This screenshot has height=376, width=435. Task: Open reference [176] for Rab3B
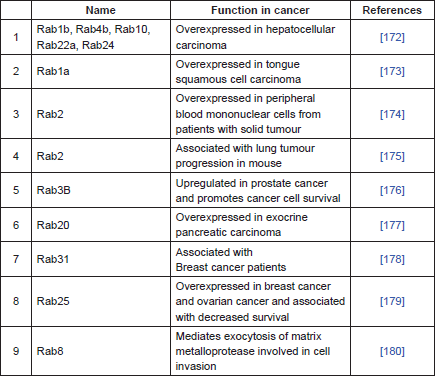(392, 190)
